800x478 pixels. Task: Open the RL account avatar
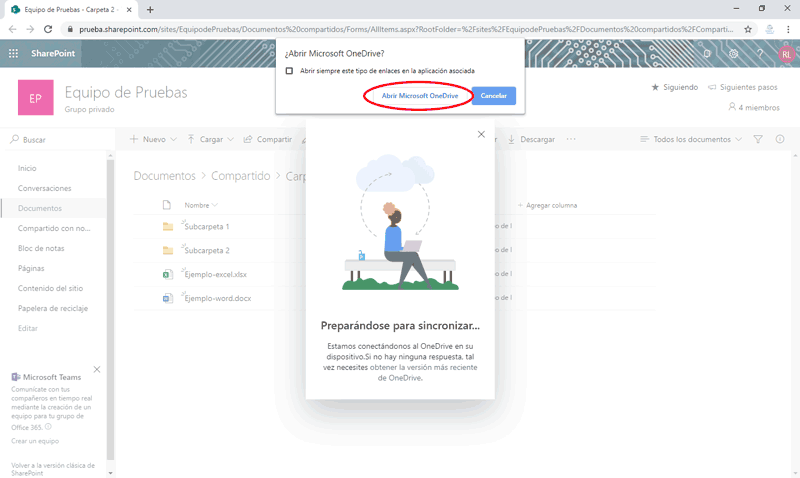tap(786, 54)
